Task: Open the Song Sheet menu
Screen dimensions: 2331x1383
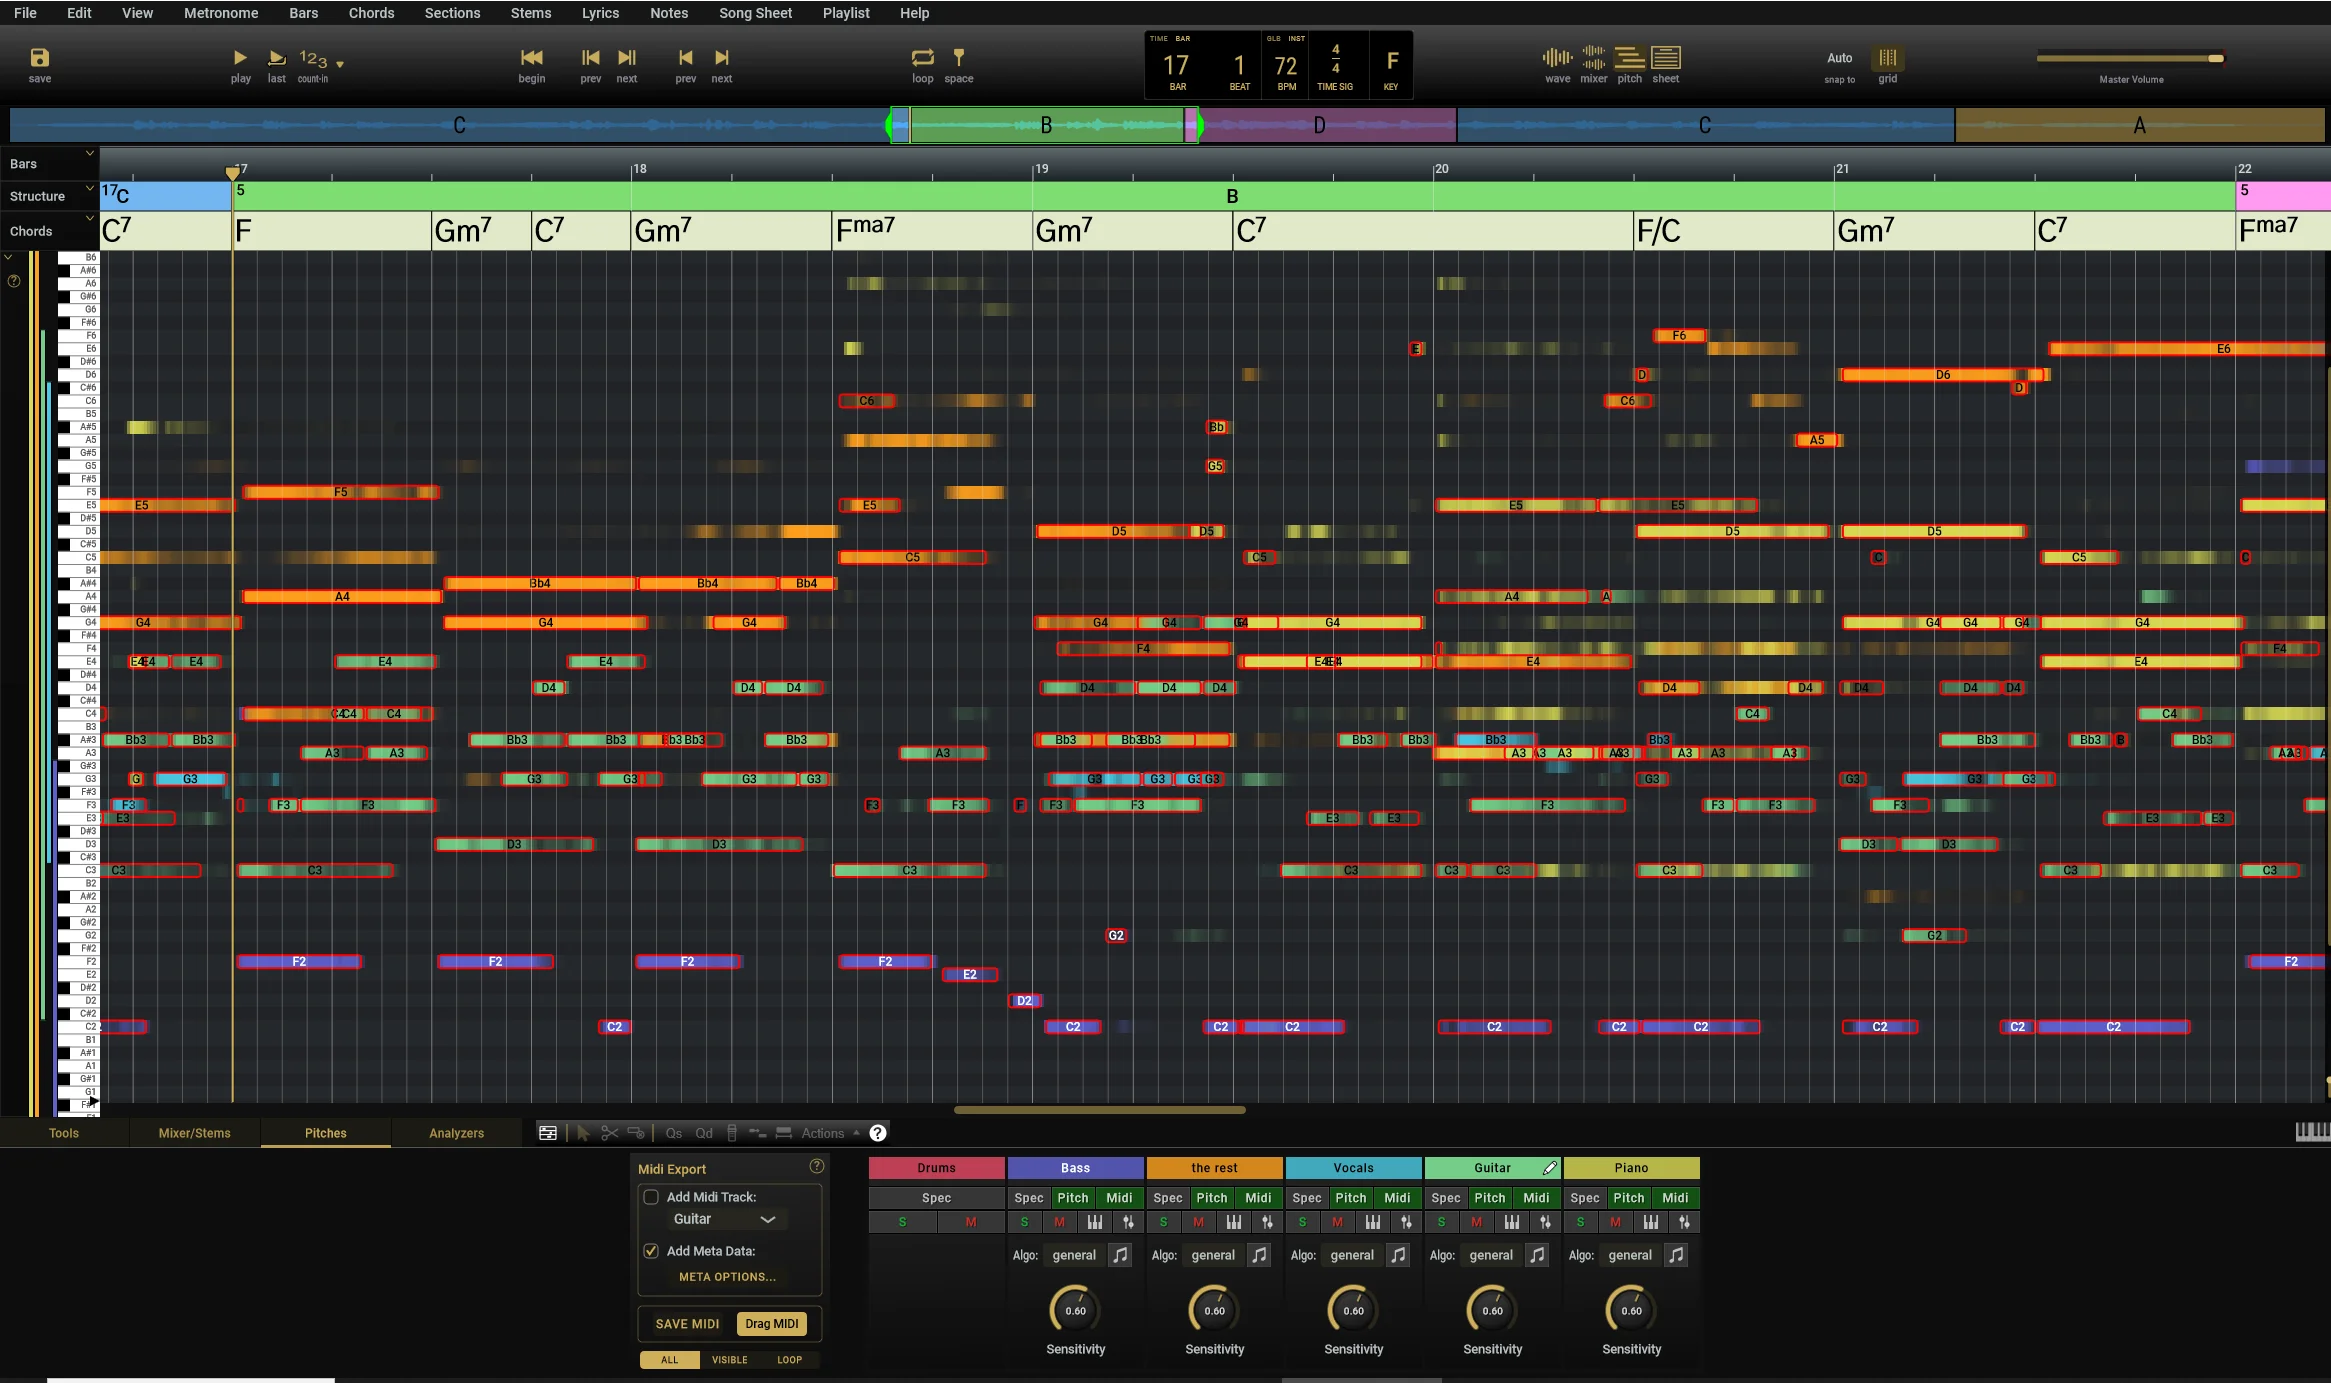Action: [x=755, y=13]
